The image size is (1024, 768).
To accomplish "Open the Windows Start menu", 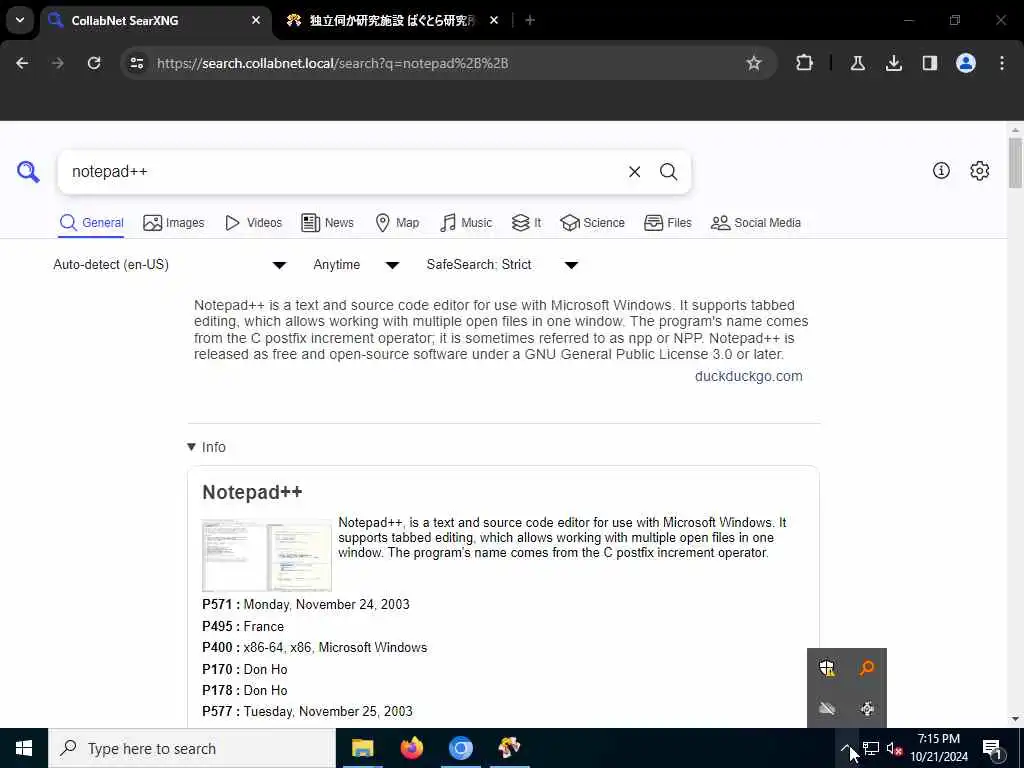I will click(24, 748).
